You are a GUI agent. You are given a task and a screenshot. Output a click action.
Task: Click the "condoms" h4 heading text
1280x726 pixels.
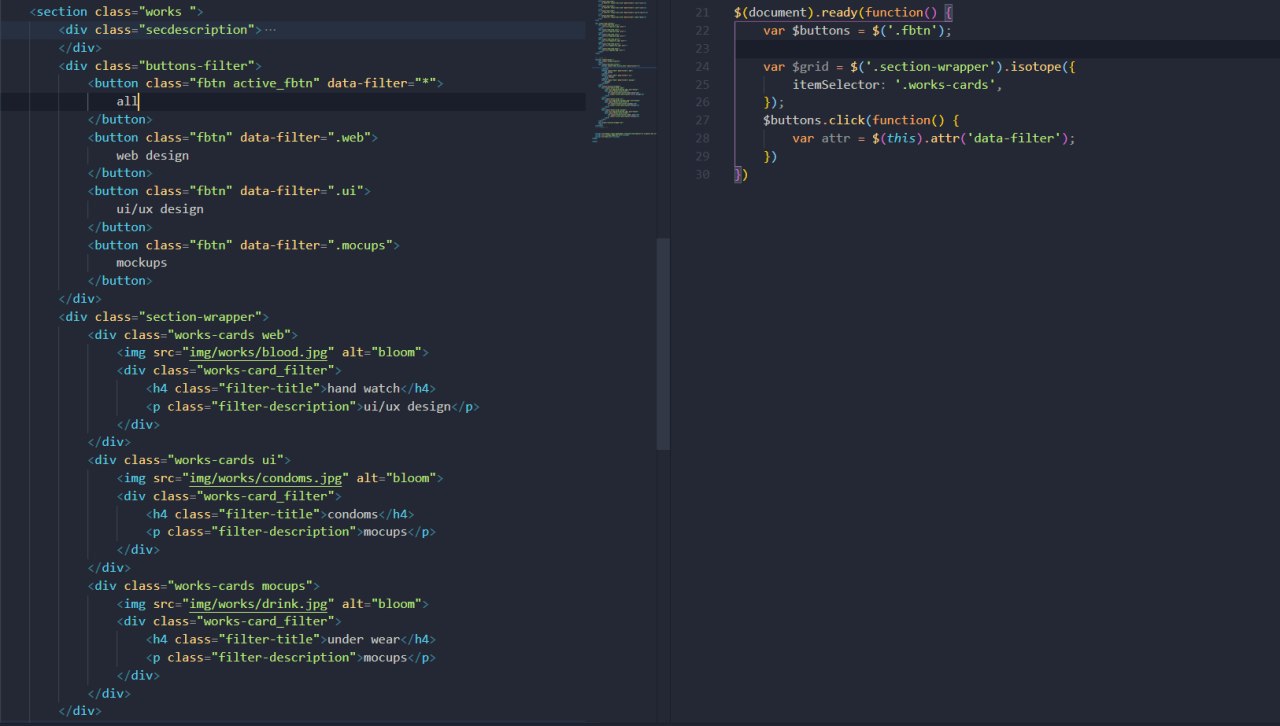click(353, 514)
